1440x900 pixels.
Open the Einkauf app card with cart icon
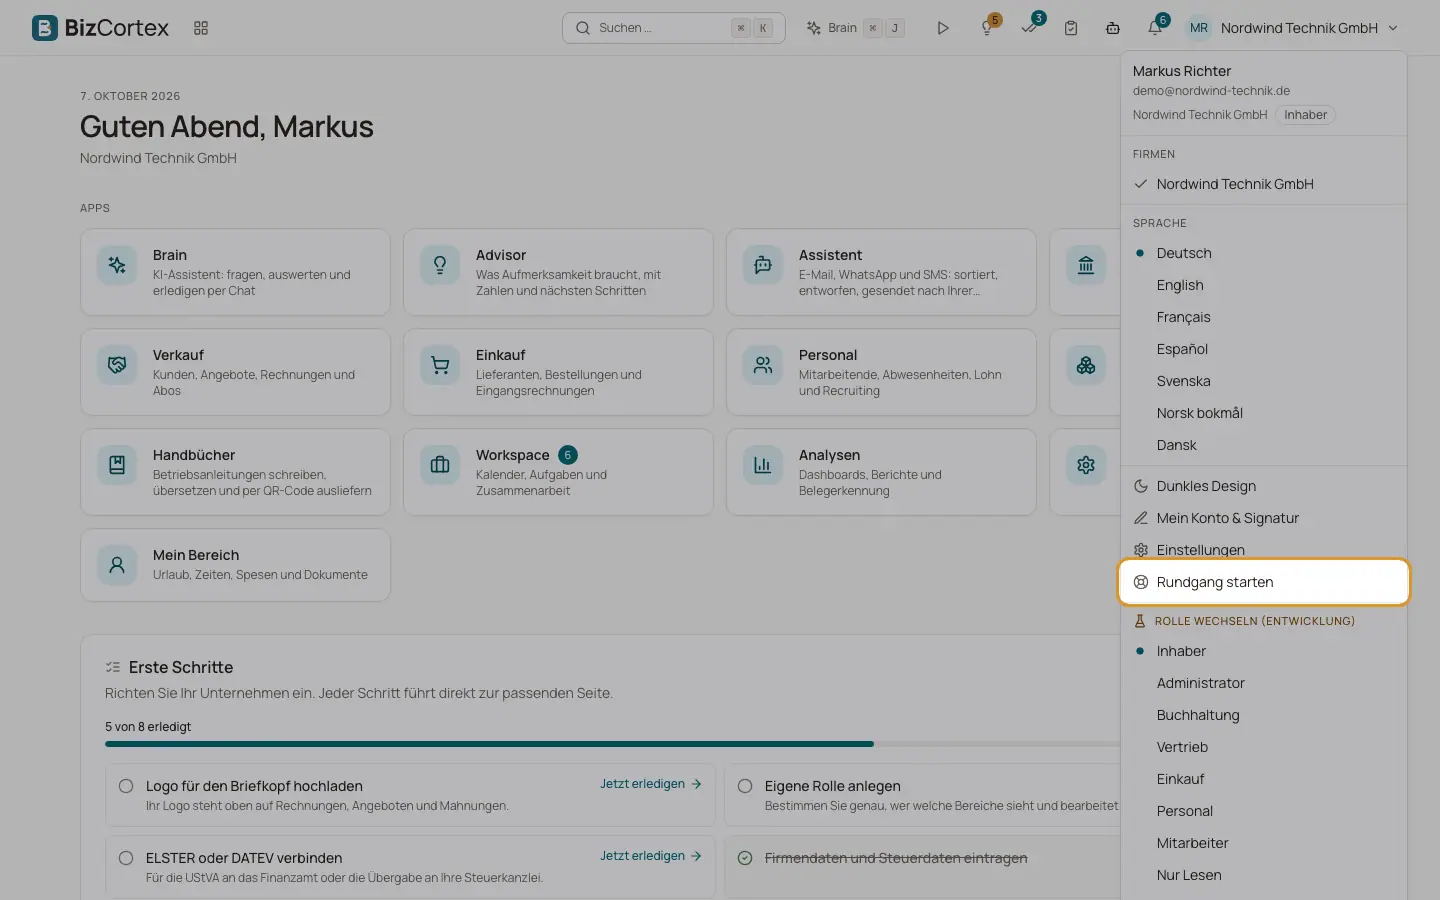(x=558, y=372)
